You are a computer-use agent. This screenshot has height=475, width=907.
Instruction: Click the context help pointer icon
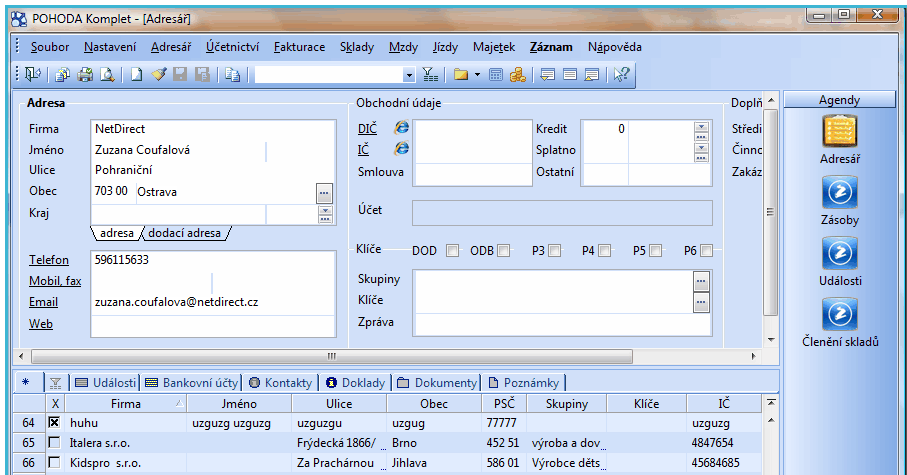tap(621, 75)
